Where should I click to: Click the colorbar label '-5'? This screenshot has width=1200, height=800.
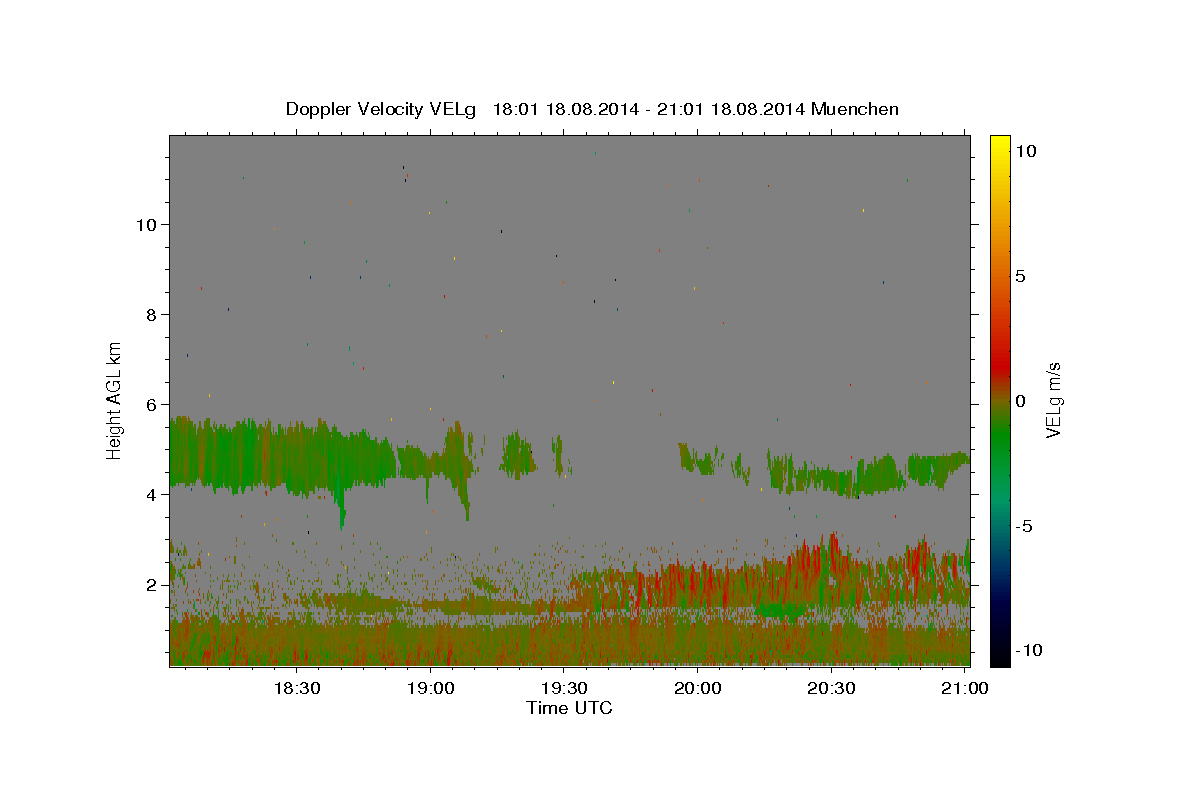point(1023,526)
